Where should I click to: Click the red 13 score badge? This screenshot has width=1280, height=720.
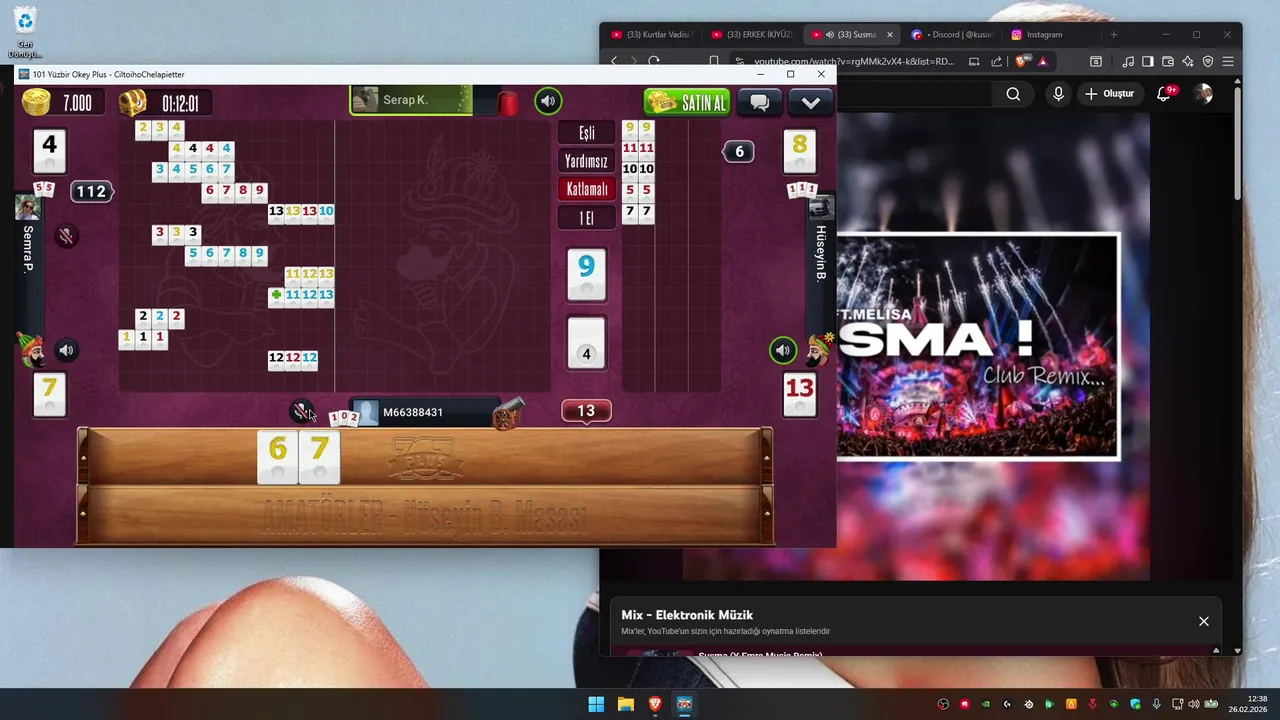[586, 411]
